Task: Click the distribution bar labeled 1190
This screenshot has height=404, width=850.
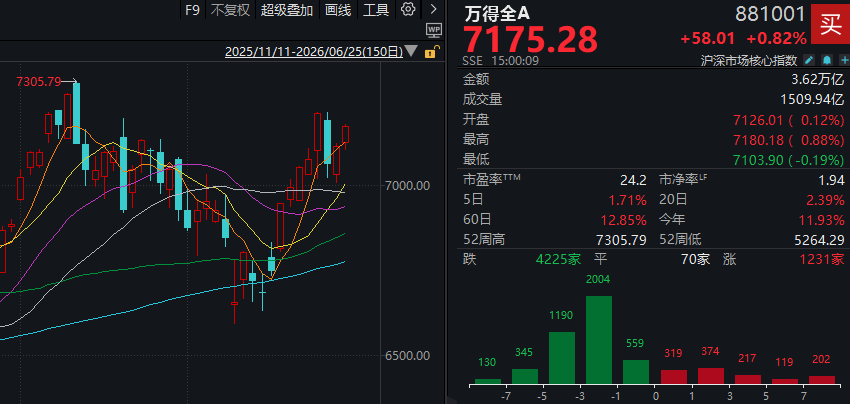Action: point(562,358)
